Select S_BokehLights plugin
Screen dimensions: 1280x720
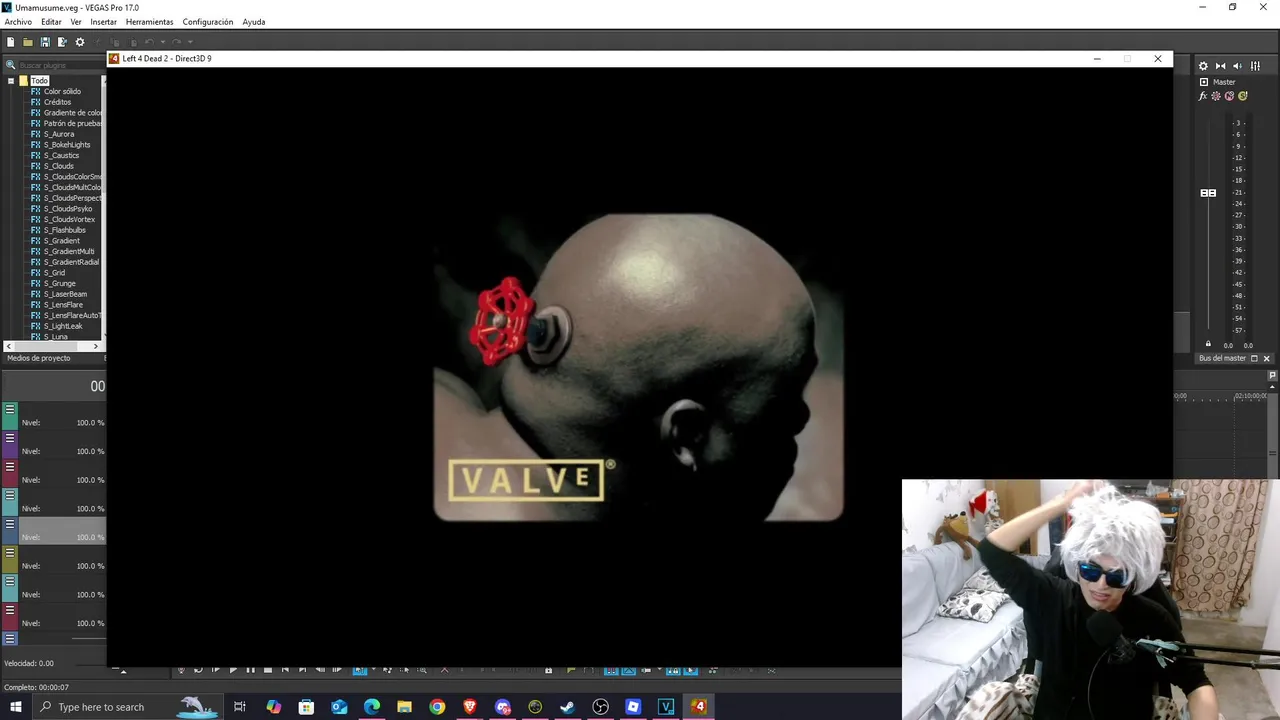(67, 145)
